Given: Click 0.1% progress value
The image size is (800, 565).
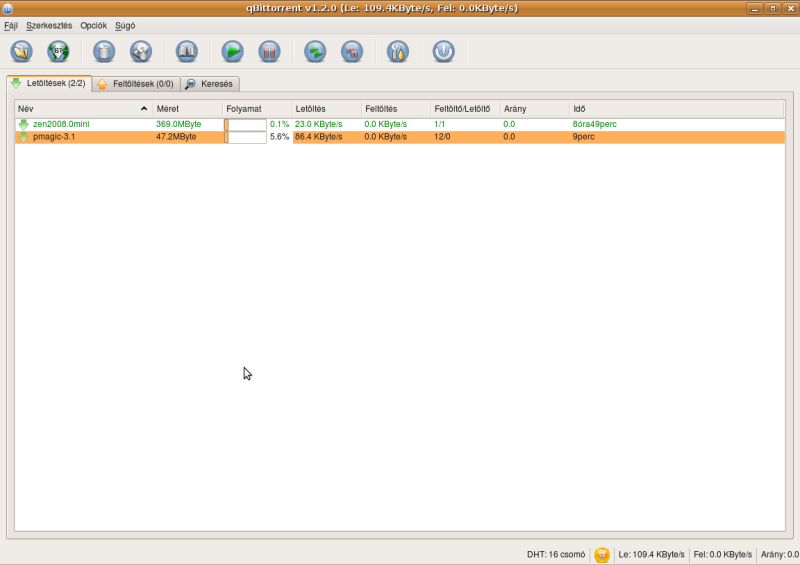Looking at the screenshot, I should coord(280,124).
